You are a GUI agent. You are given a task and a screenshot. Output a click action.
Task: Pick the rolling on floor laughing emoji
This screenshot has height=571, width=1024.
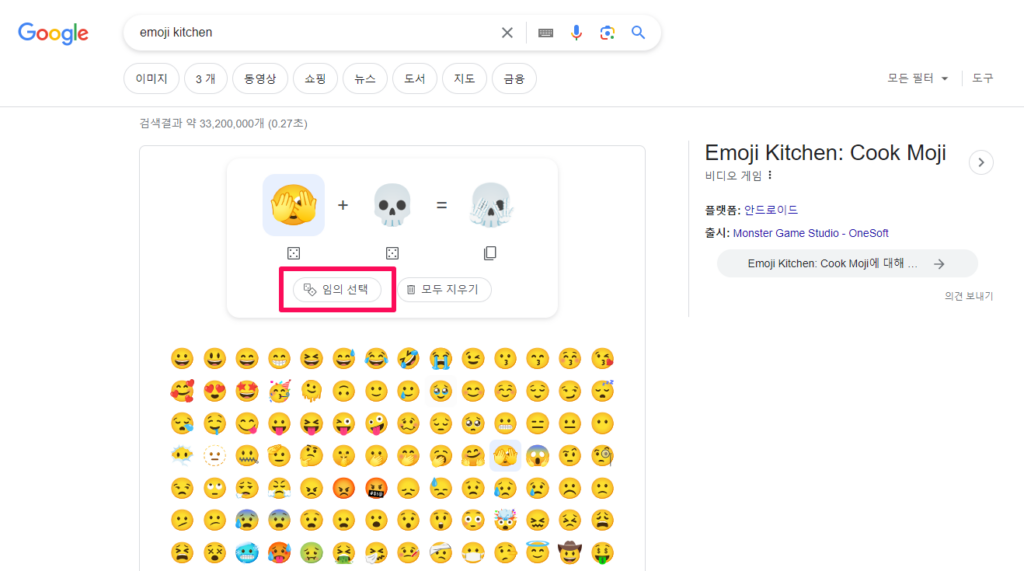coord(408,359)
